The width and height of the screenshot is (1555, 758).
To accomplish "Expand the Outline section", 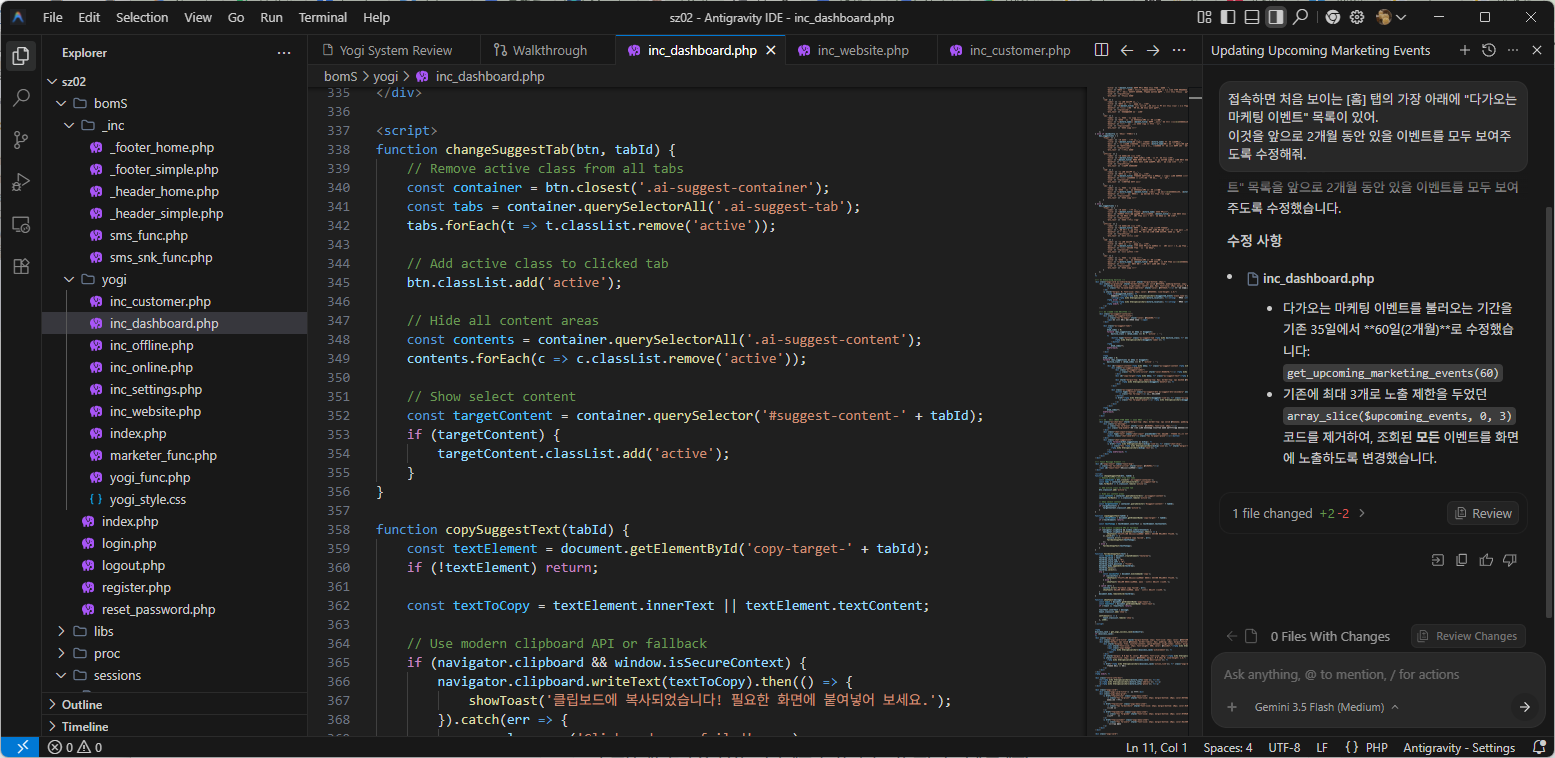I will 174,704.
